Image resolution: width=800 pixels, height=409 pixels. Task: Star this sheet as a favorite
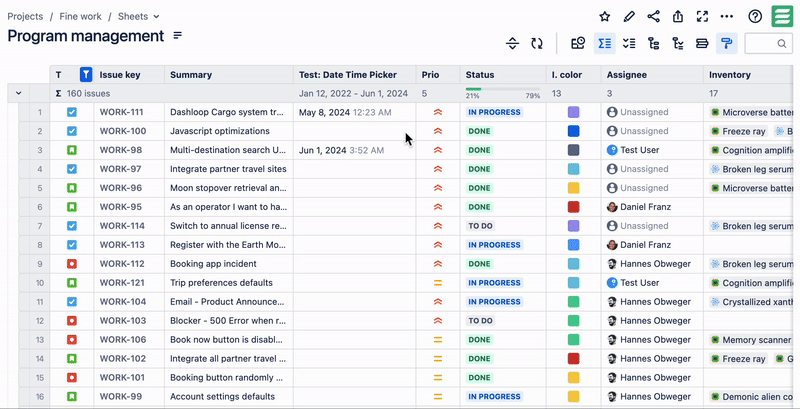click(x=605, y=17)
